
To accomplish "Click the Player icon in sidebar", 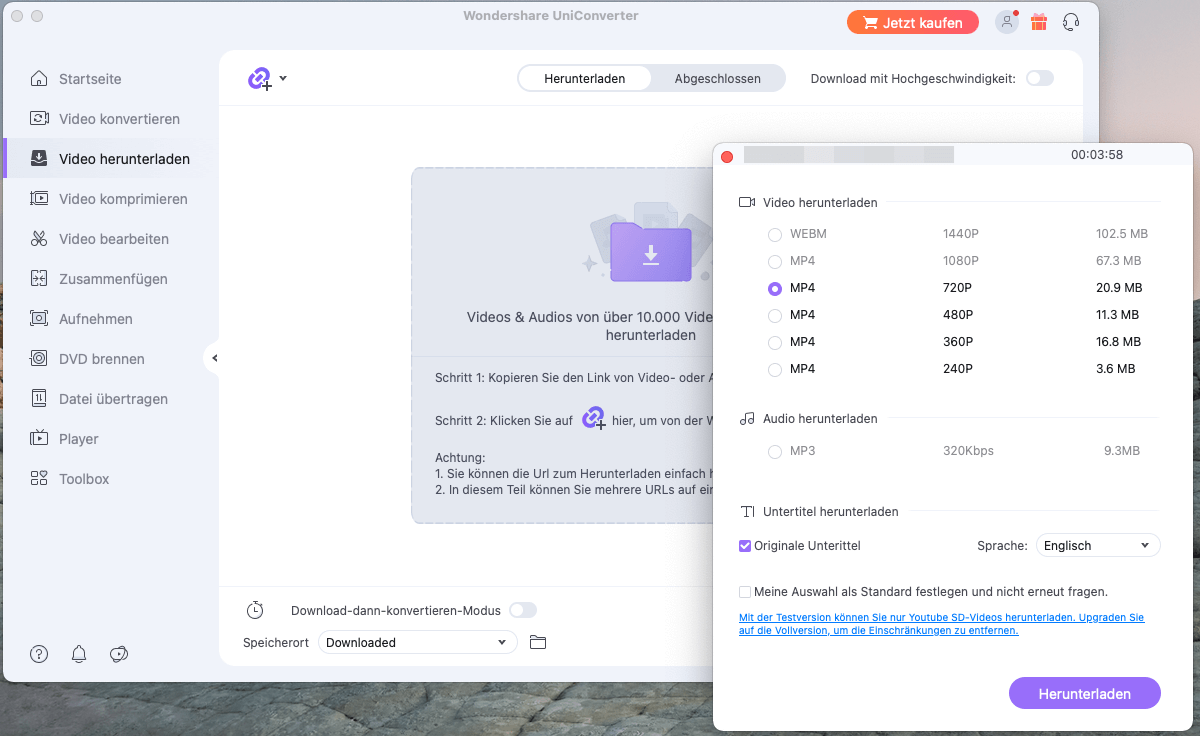I will (39, 439).
